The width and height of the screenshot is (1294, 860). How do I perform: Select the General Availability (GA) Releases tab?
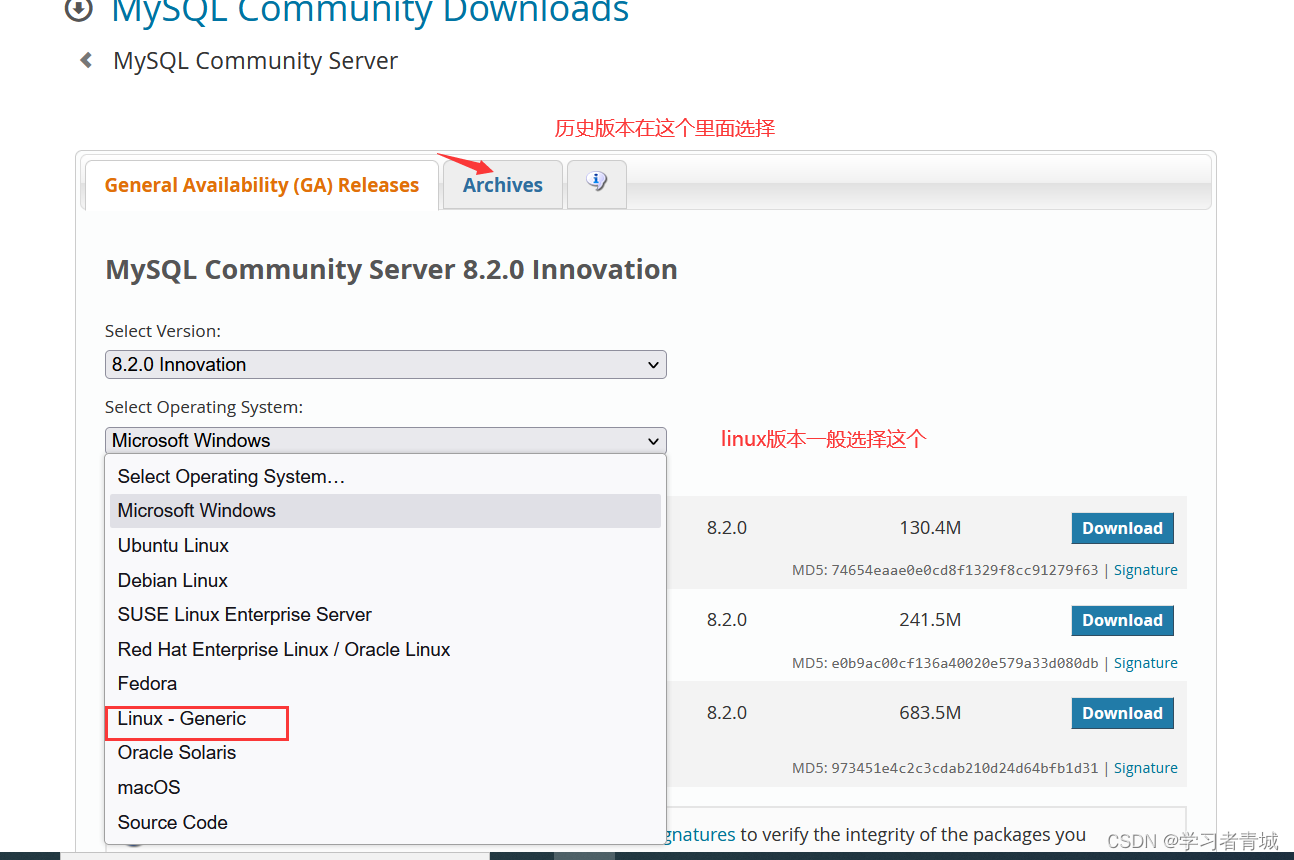(x=261, y=184)
